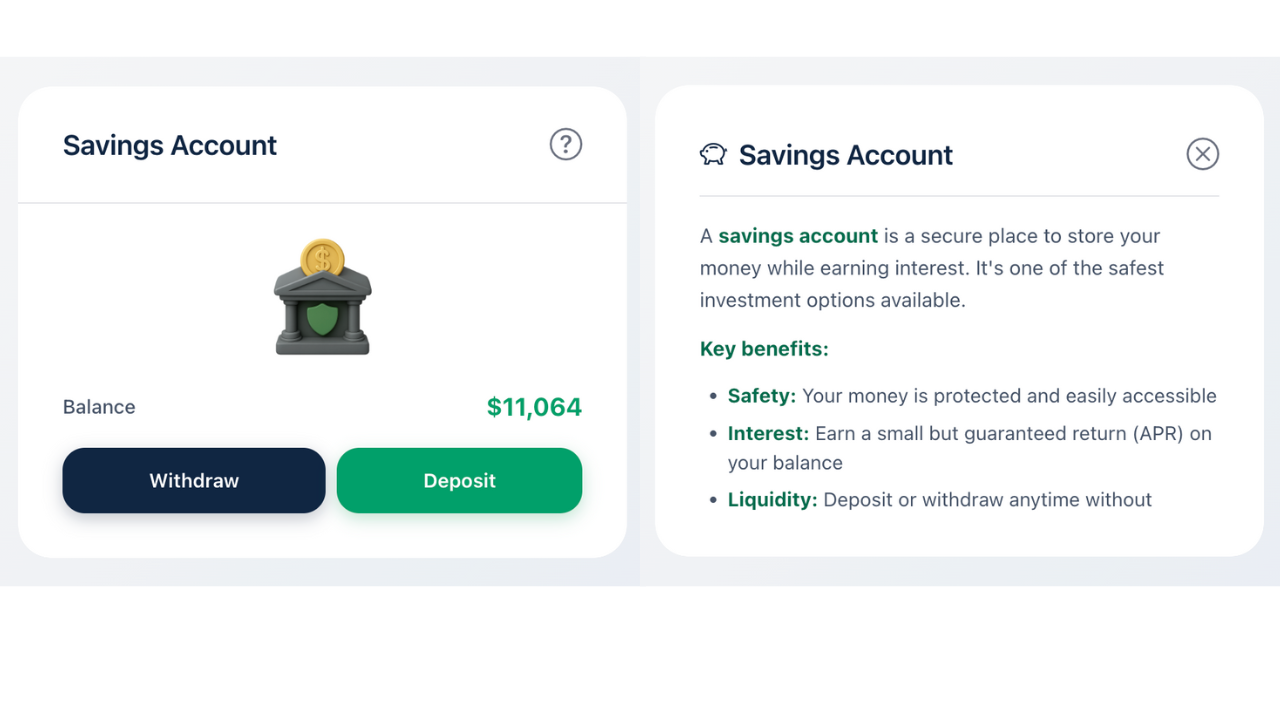Click the info panel's Savings Account heading
The height and width of the screenshot is (720, 1280).
click(845, 155)
